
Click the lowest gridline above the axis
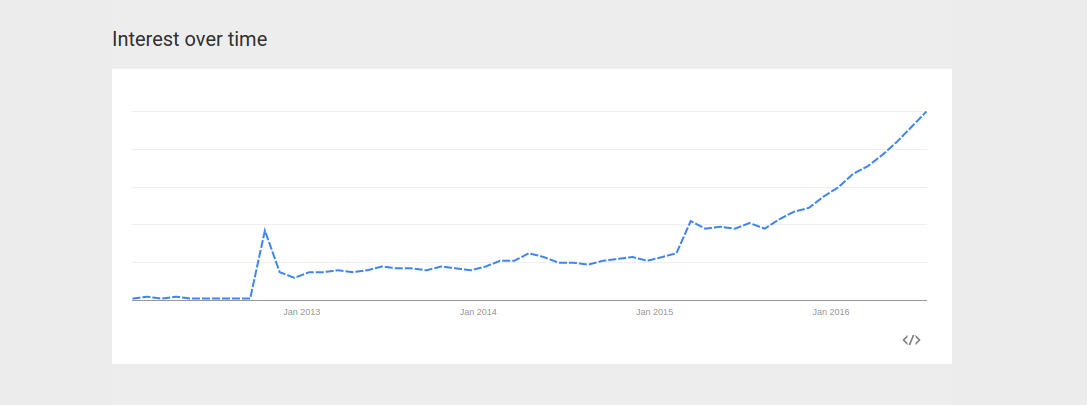coord(529,262)
